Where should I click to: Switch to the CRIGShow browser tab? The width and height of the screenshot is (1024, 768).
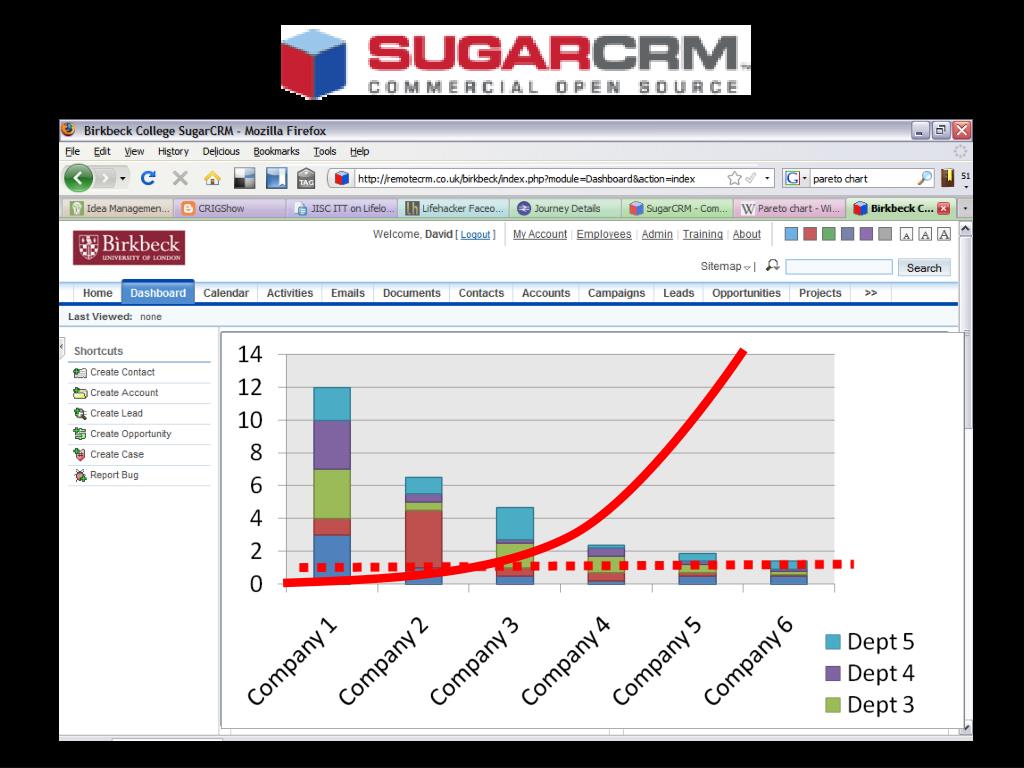tap(230, 208)
